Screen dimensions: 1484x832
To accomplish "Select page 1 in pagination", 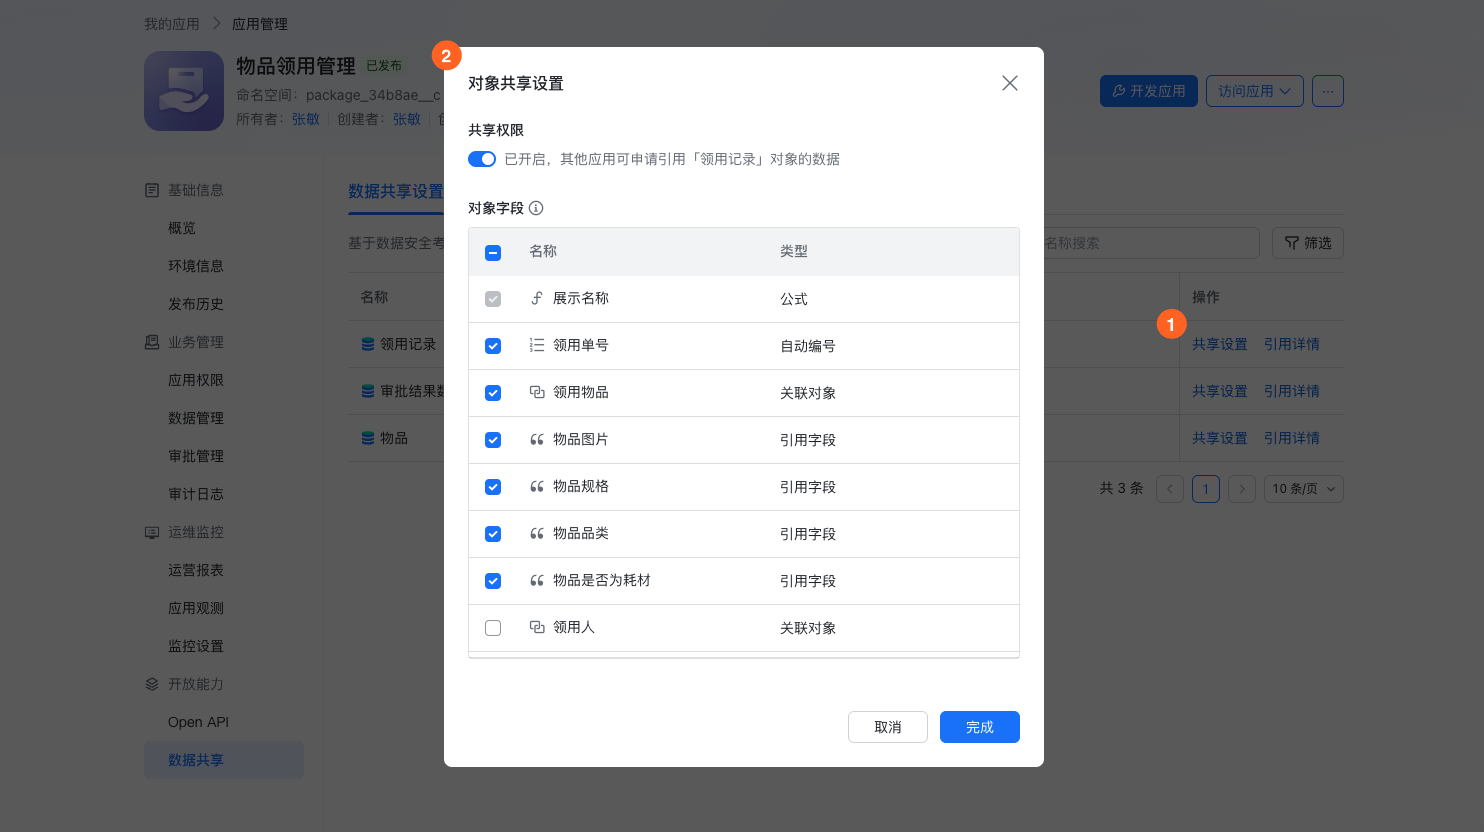I will [1206, 489].
